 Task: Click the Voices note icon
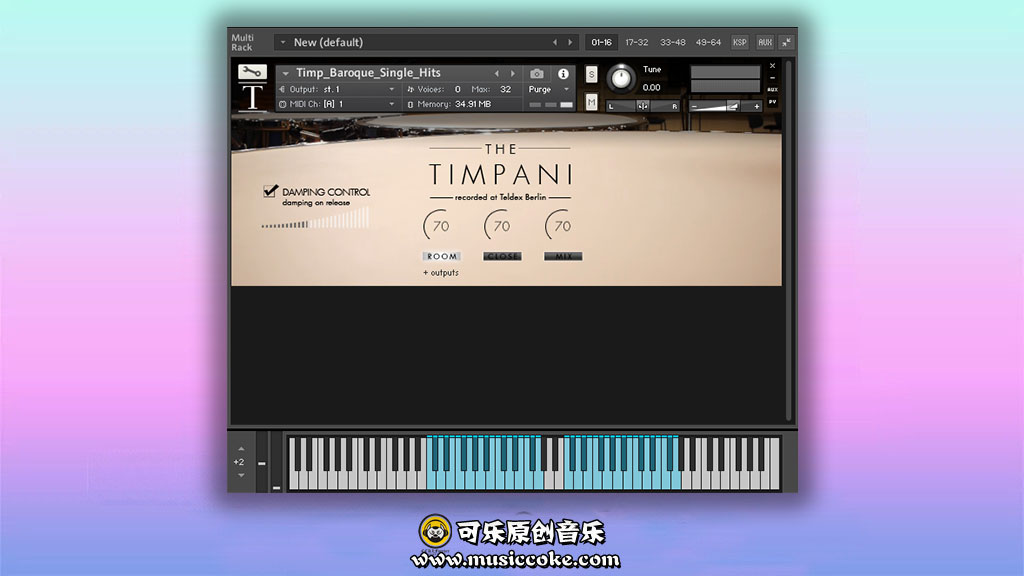pos(410,89)
